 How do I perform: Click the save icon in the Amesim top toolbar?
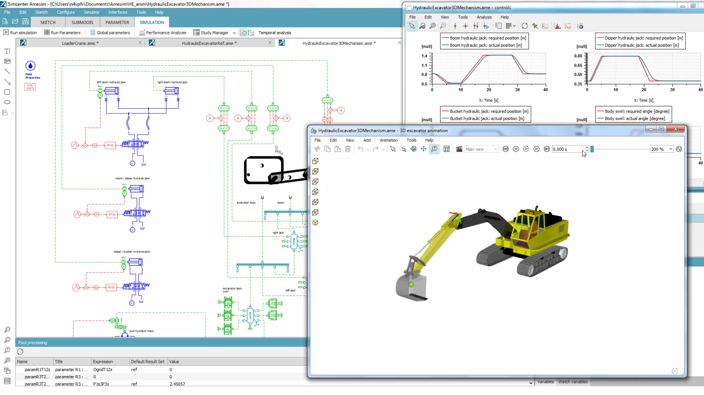(25, 22)
